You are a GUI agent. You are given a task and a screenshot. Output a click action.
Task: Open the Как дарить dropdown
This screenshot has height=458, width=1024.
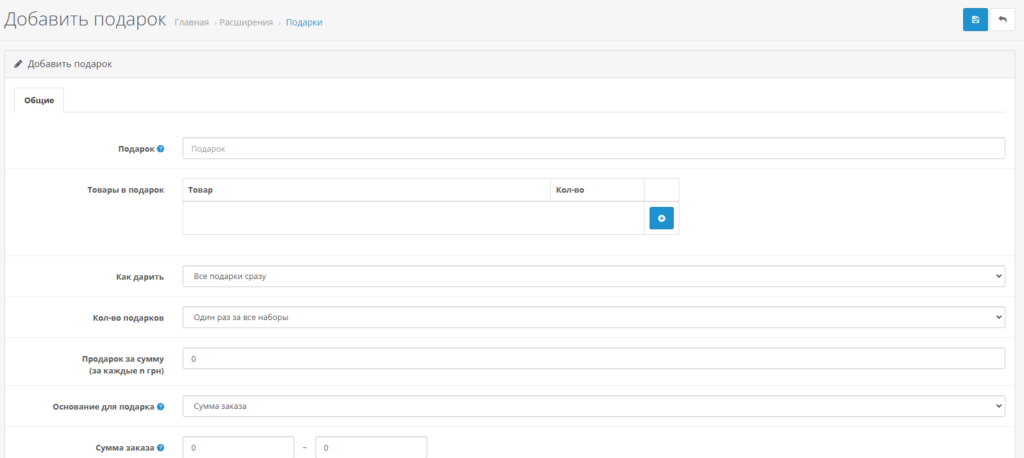(x=593, y=276)
